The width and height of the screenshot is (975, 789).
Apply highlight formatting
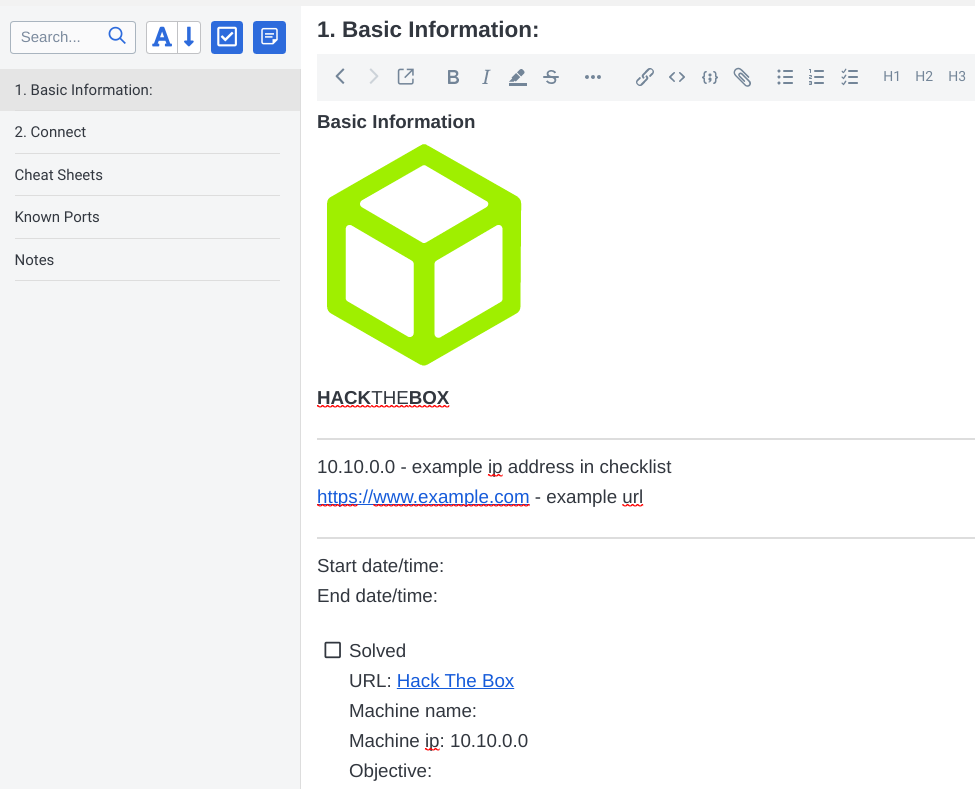tap(517, 77)
